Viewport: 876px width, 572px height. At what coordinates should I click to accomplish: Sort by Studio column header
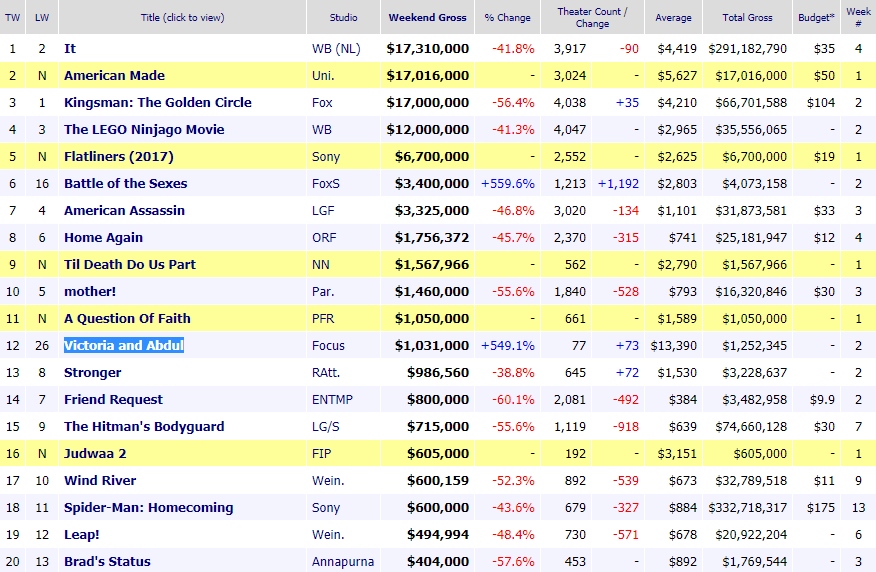(343, 17)
